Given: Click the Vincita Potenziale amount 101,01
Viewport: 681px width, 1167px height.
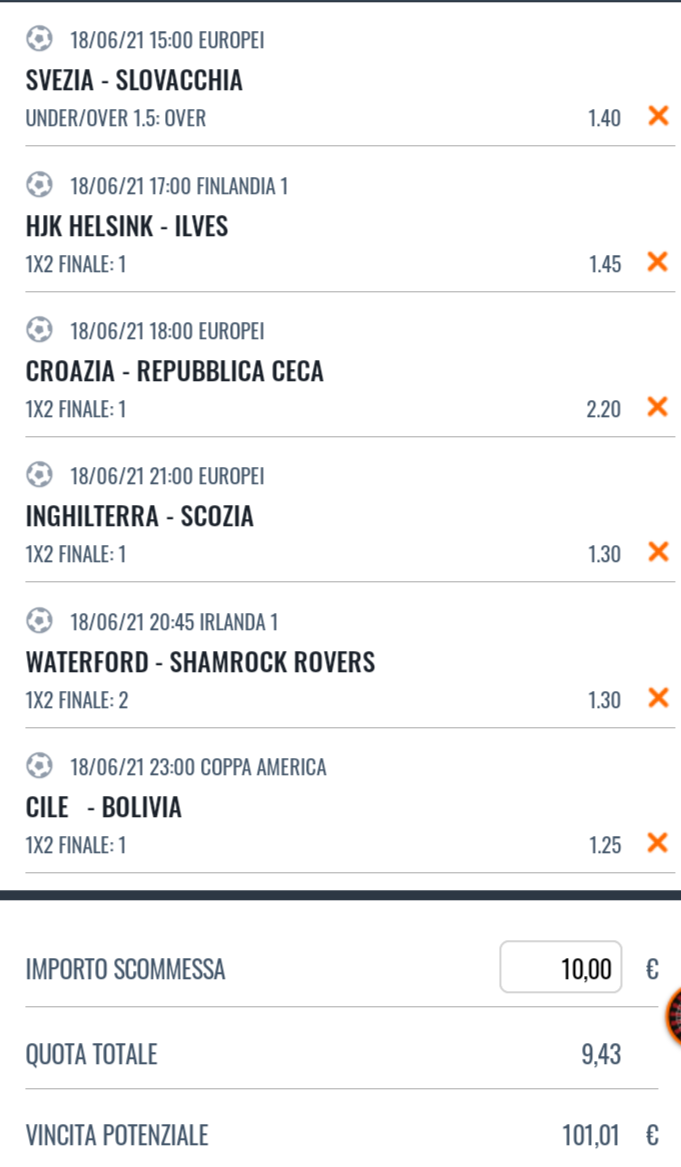Looking at the screenshot, I should (591, 1136).
